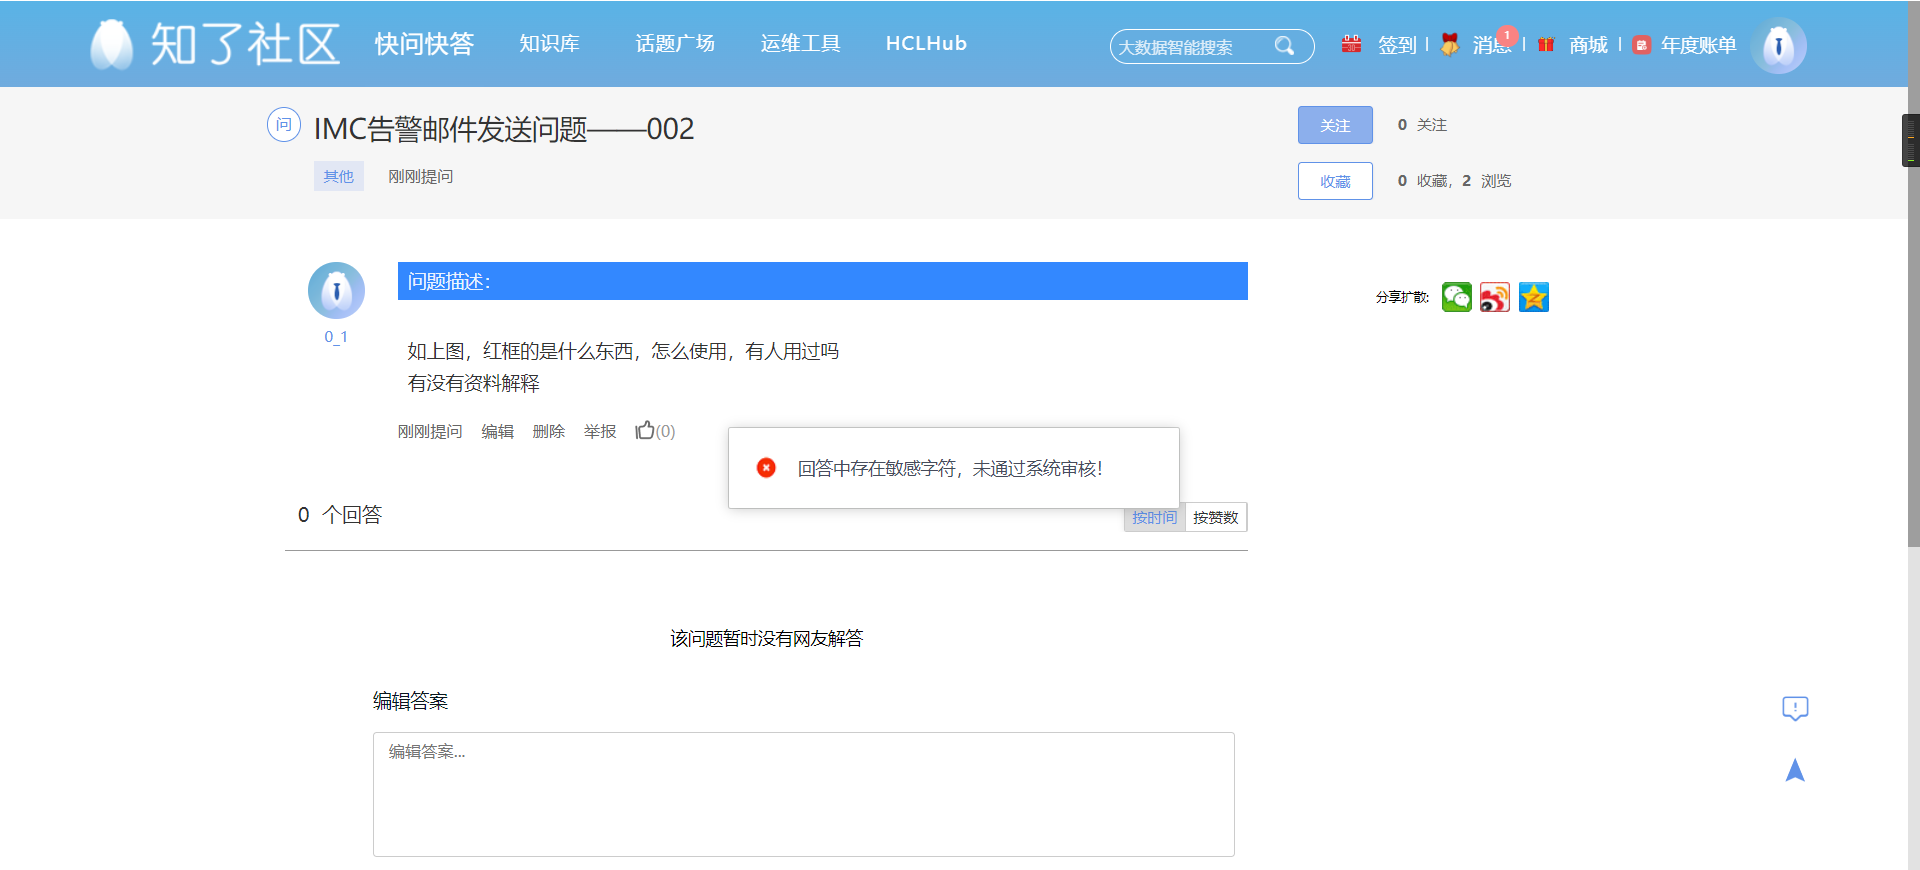Share to QQ Zone star icon

click(x=1533, y=297)
